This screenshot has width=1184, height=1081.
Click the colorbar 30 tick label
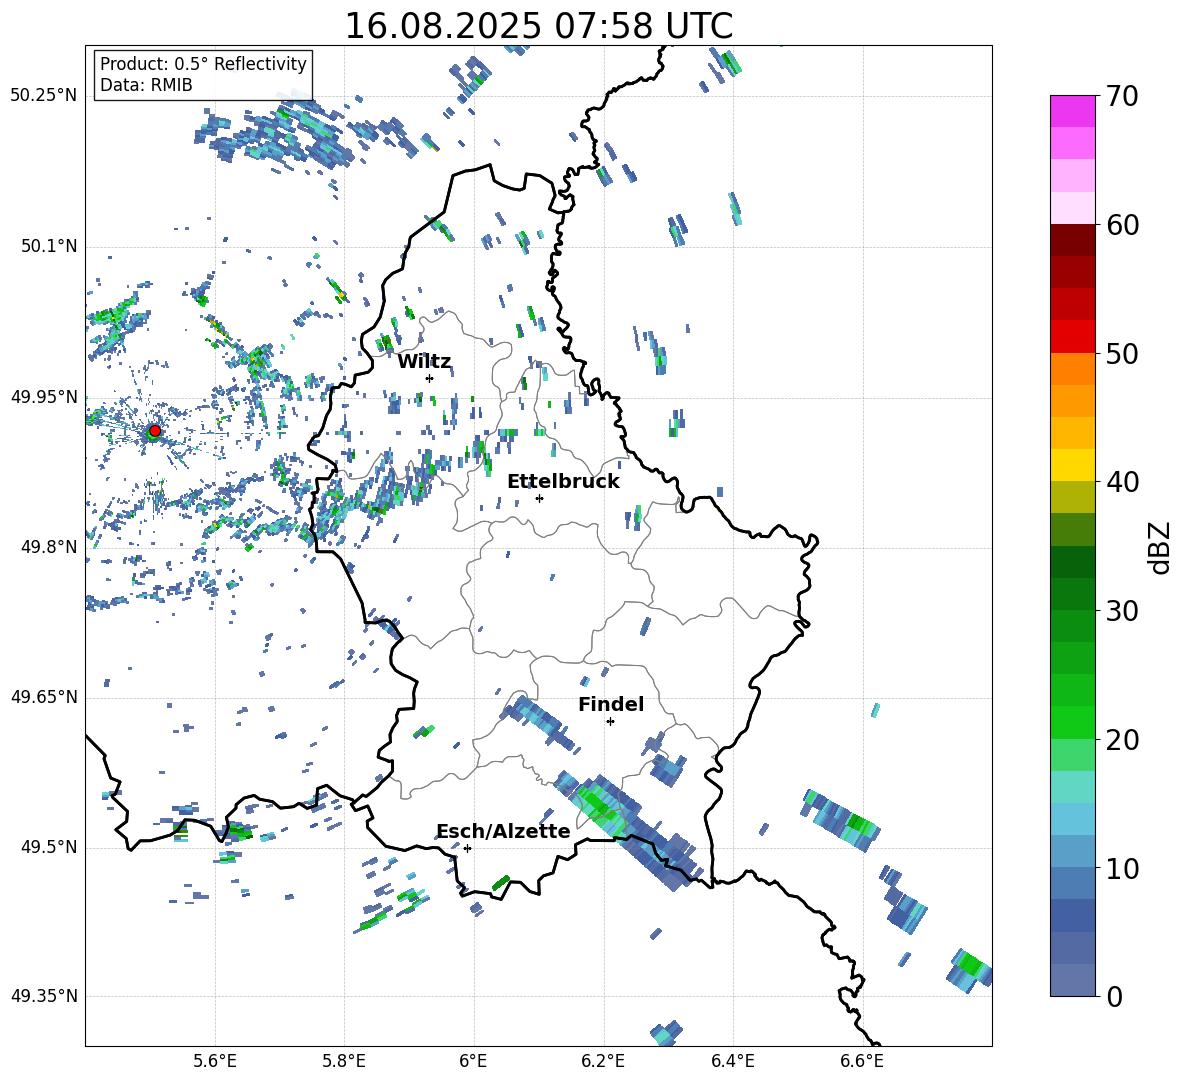click(x=1122, y=611)
